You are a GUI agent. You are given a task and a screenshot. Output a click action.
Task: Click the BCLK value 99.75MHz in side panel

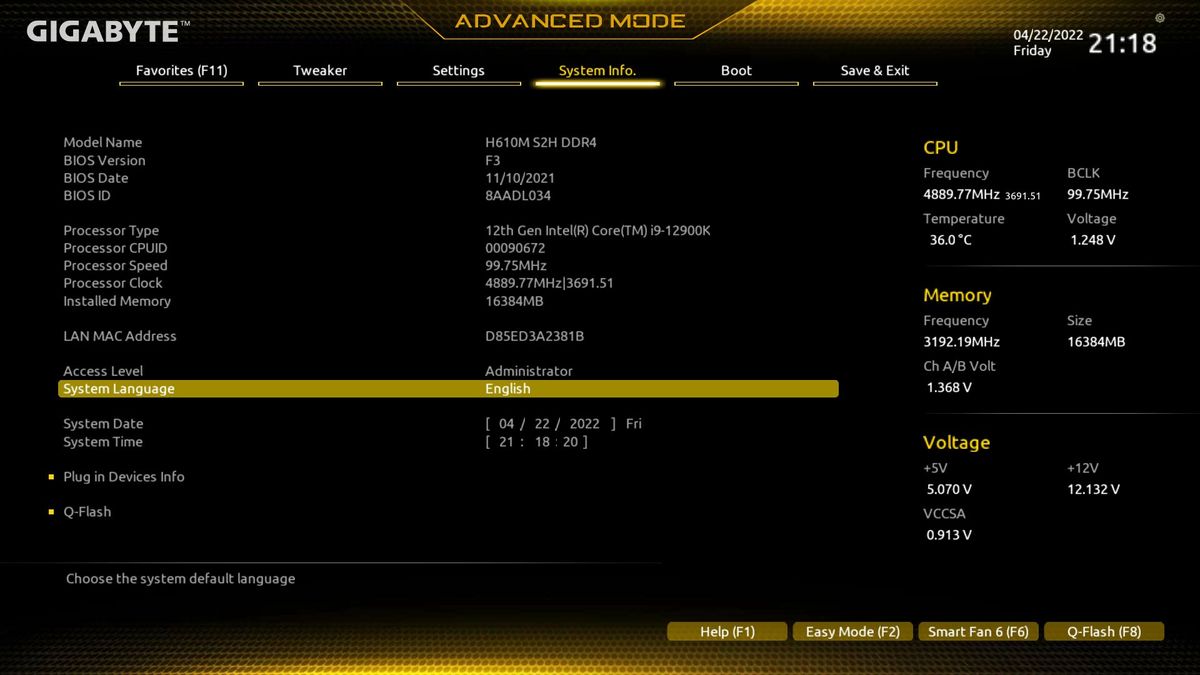pos(1098,194)
